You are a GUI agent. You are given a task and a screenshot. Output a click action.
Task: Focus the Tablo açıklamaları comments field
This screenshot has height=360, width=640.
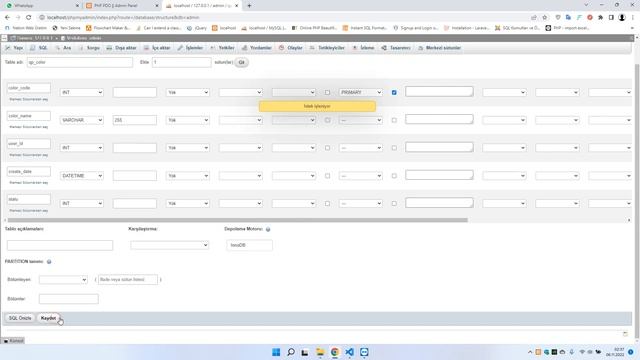click(60, 245)
